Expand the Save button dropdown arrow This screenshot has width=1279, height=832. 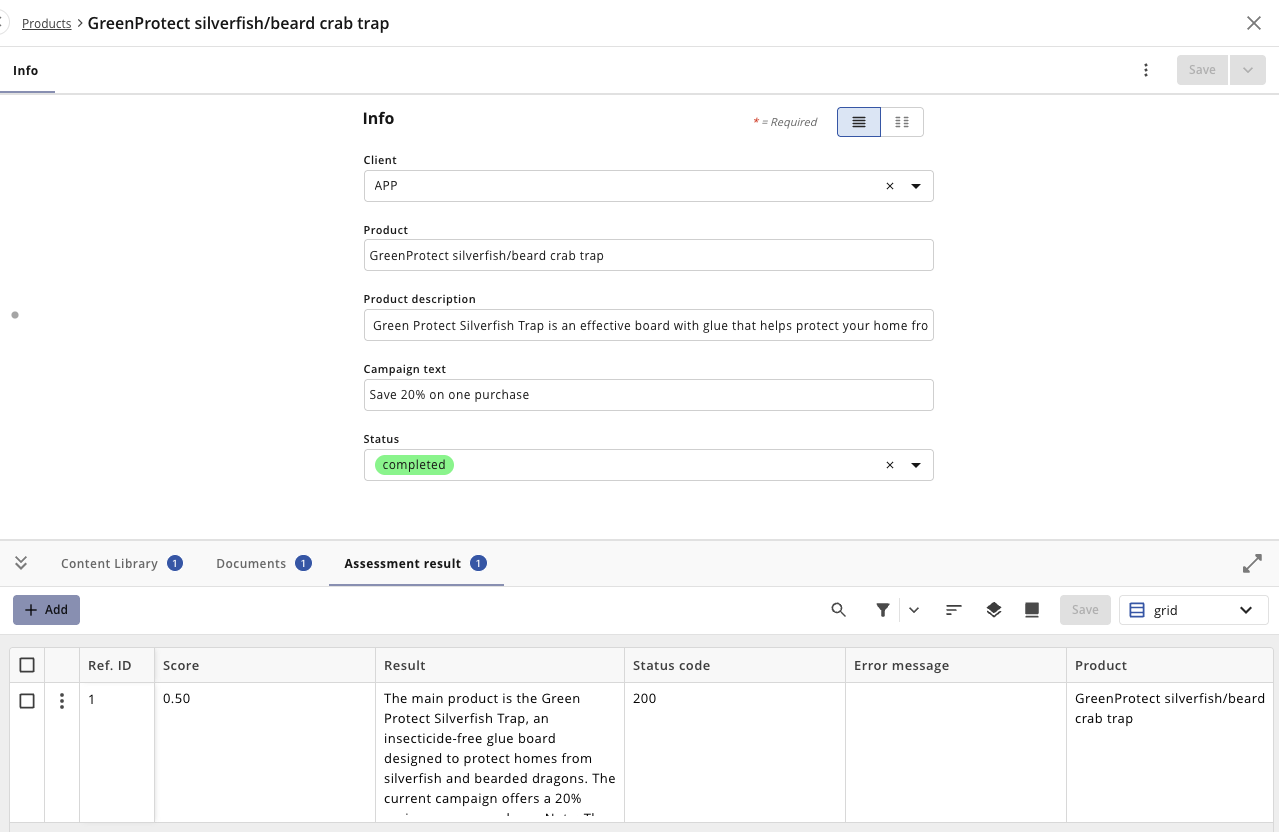(1247, 70)
